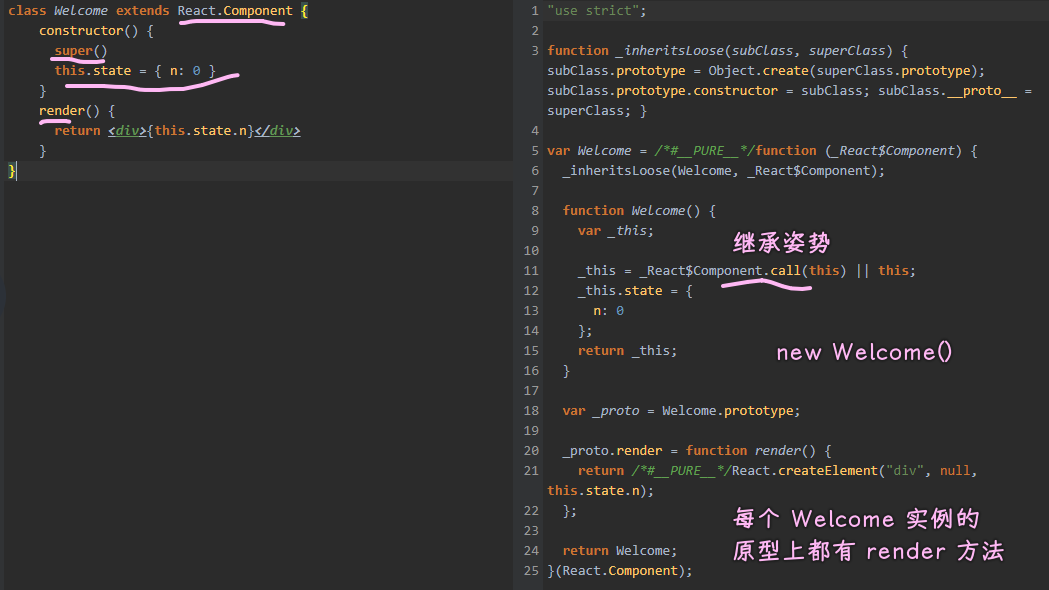Image resolution: width=1049 pixels, height=590 pixels.
Task: Click the pink 'new Welcome()' annotation
Action: [x=864, y=352]
